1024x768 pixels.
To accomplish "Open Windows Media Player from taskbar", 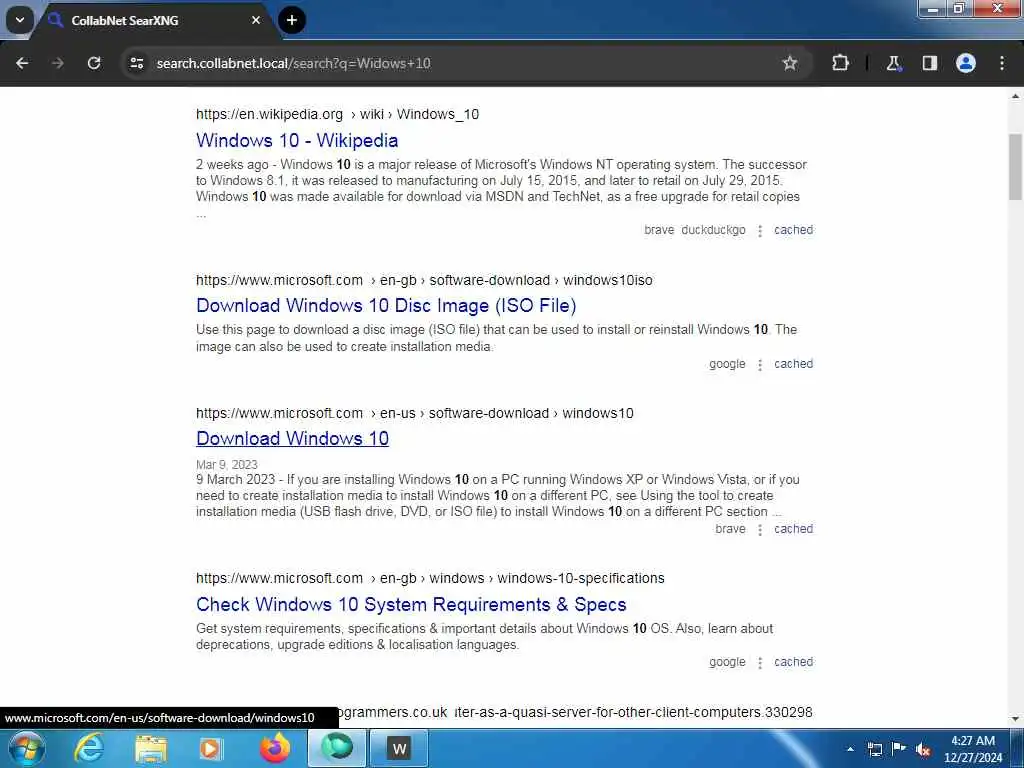I will pos(210,748).
